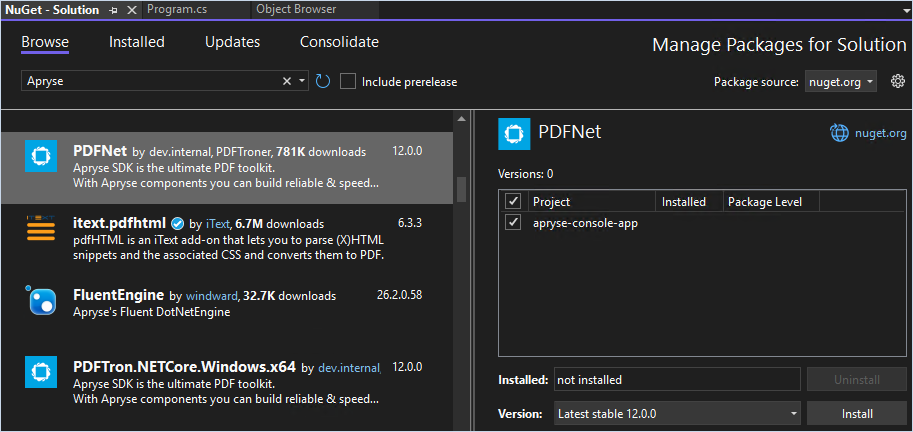Sort by the Package Level column header
Screen dimensions: 913x432
click(x=771, y=201)
